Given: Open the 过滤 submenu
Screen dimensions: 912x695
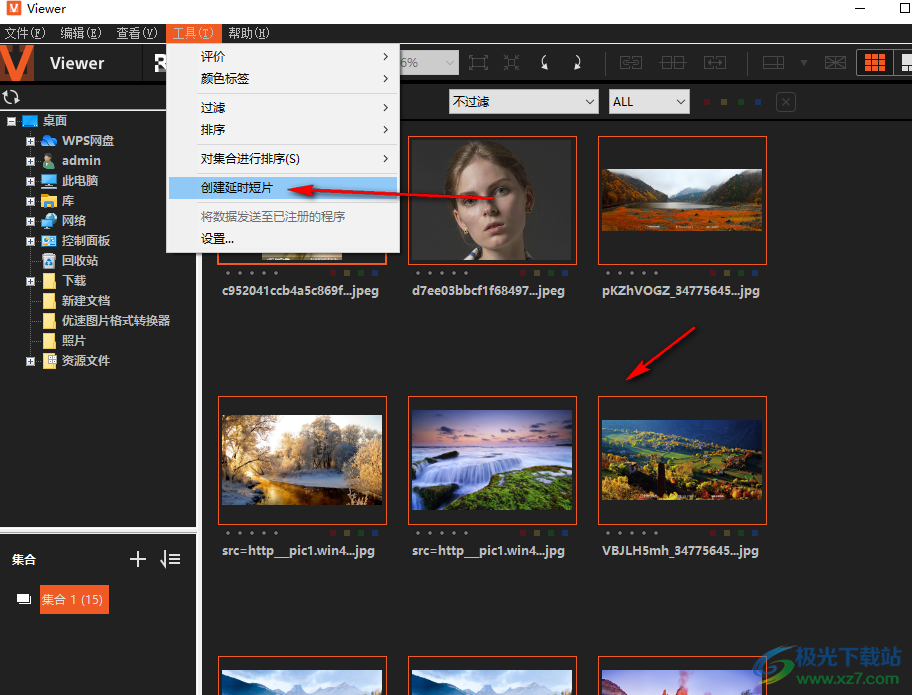Looking at the screenshot, I should pyautogui.click(x=283, y=108).
